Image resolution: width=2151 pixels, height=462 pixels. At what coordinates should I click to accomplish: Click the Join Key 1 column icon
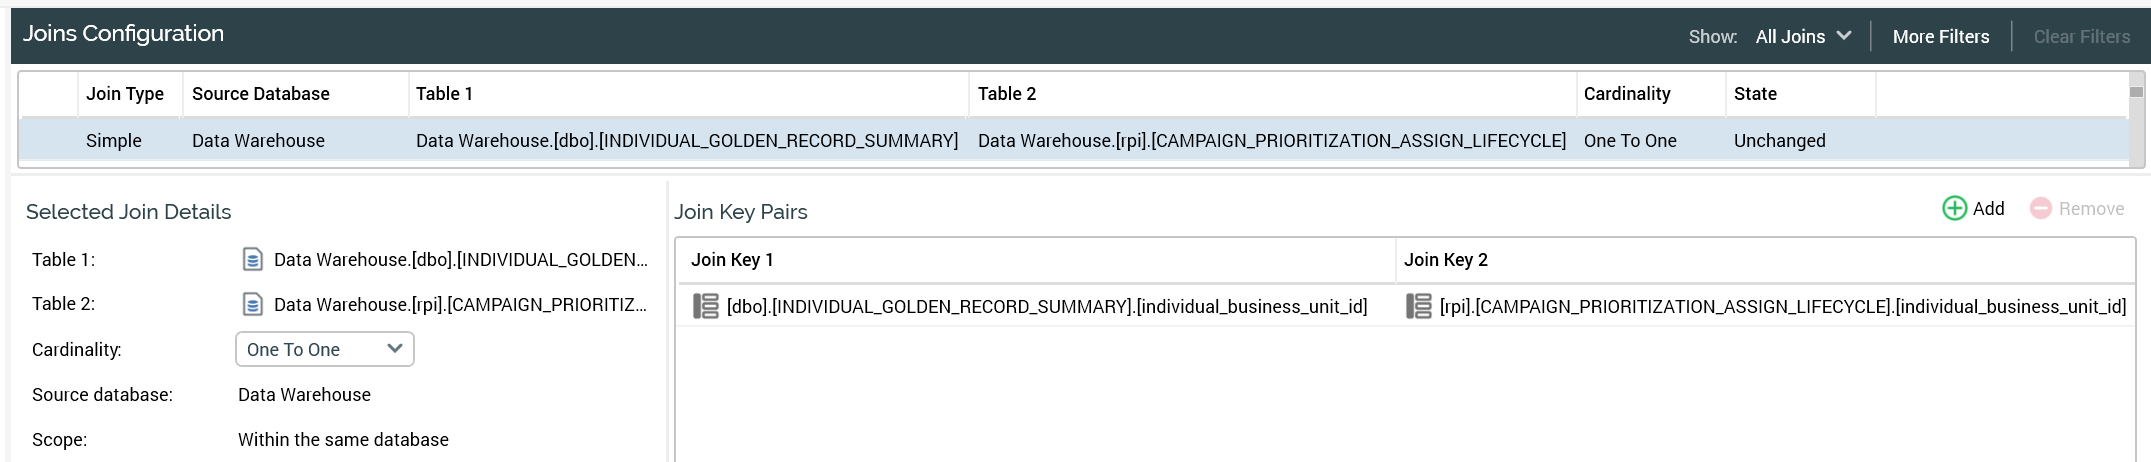click(x=706, y=306)
